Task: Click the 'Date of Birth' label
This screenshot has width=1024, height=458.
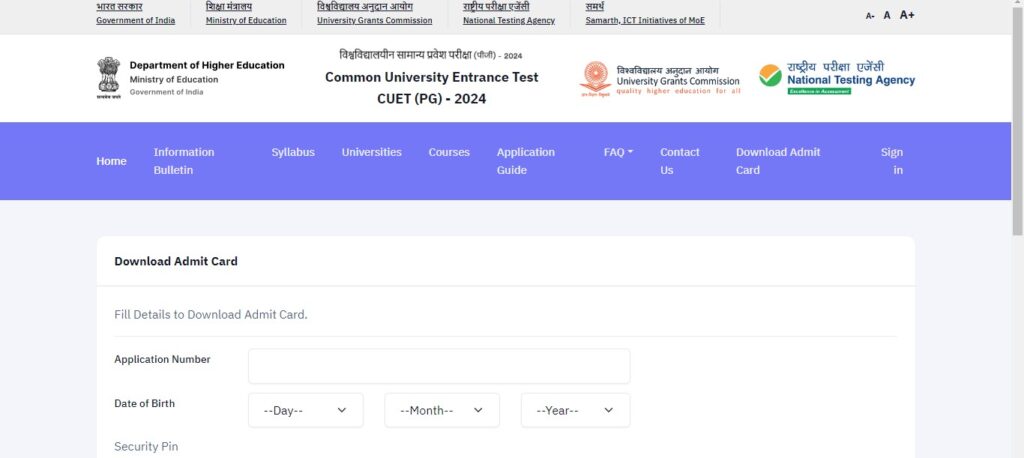Action: (144, 404)
